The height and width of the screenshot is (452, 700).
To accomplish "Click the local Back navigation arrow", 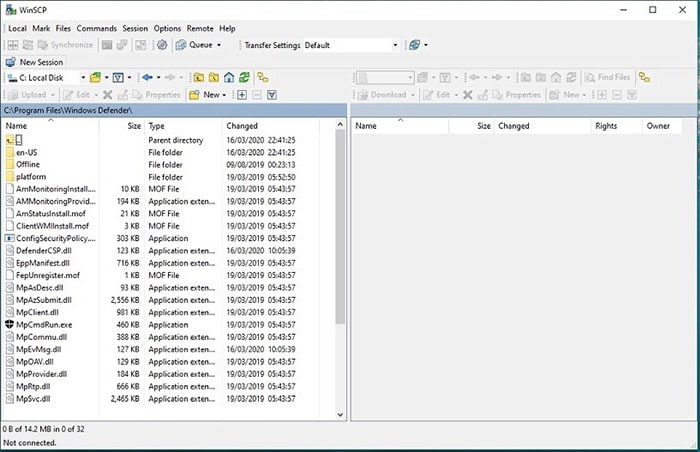I will tap(147, 78).
